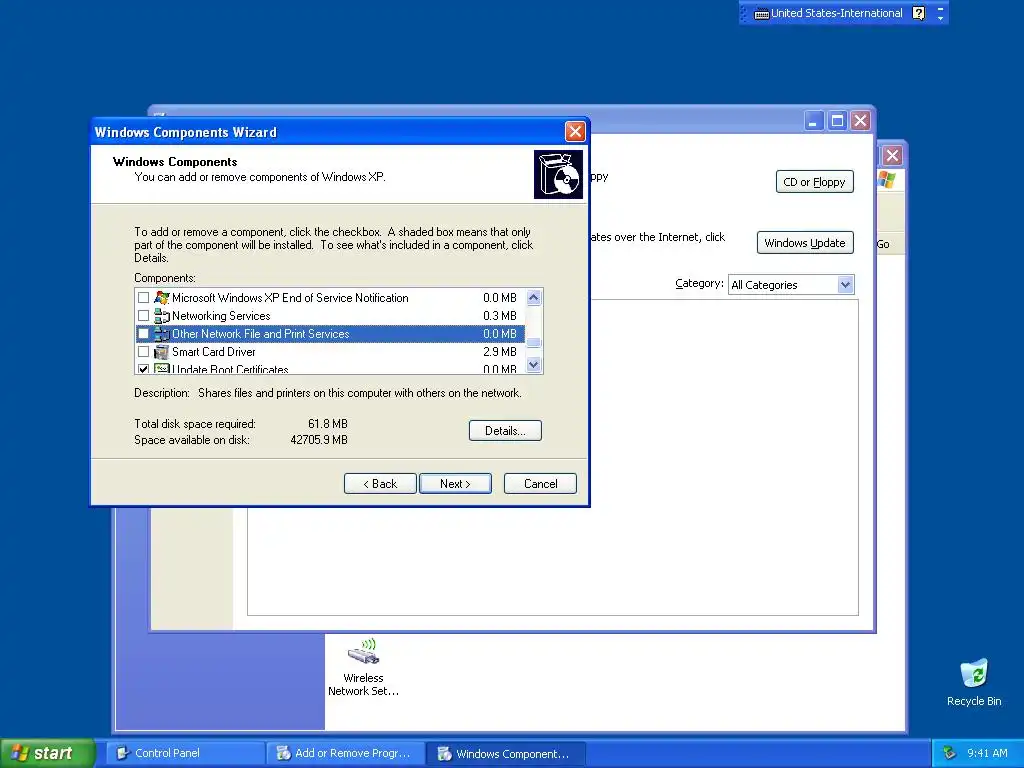Click the system tray notification icon
Image resolution: width=1024 pixels, height=768 pixels.
click(950, 753)
